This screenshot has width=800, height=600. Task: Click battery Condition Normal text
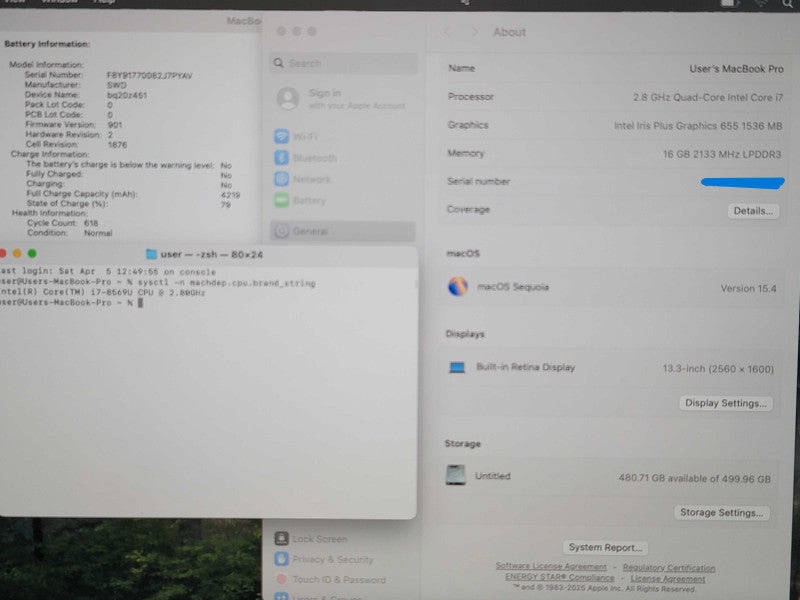point(98,233)
